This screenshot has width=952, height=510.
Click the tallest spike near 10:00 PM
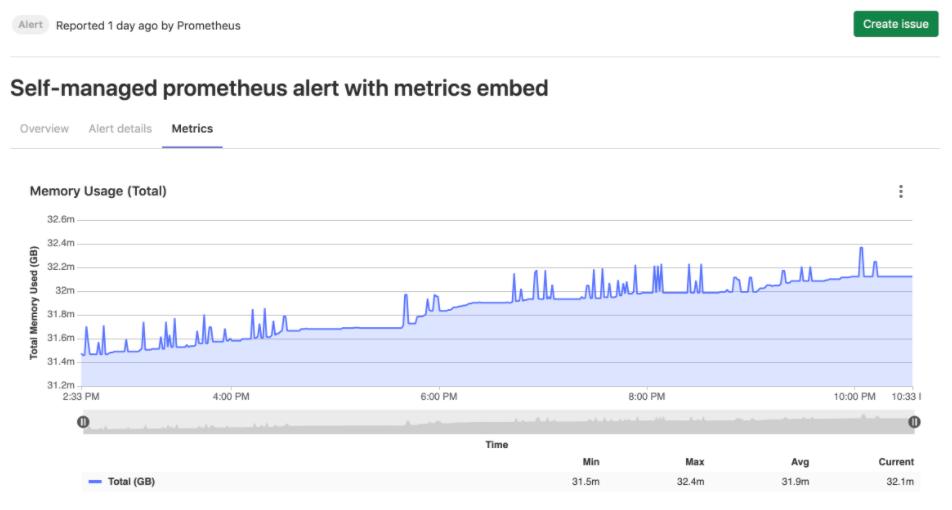click(861, 249)
